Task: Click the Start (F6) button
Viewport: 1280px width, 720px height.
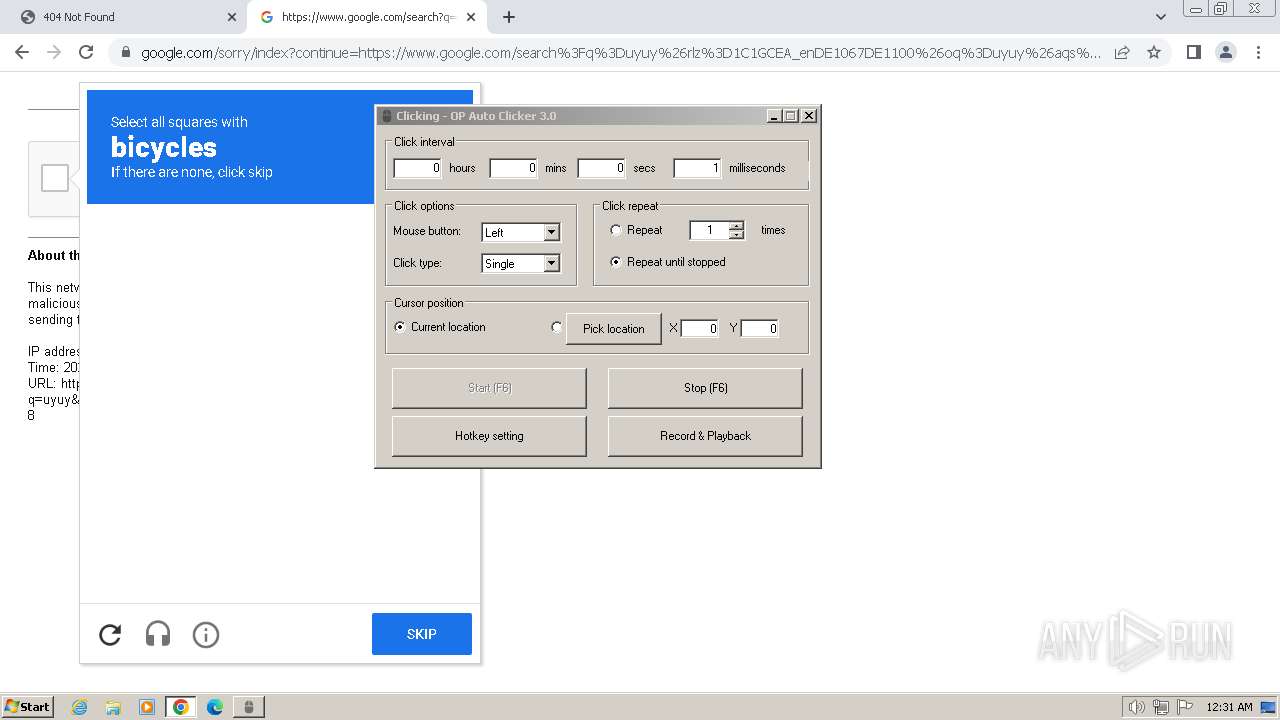Action: [x=489, y=388]
